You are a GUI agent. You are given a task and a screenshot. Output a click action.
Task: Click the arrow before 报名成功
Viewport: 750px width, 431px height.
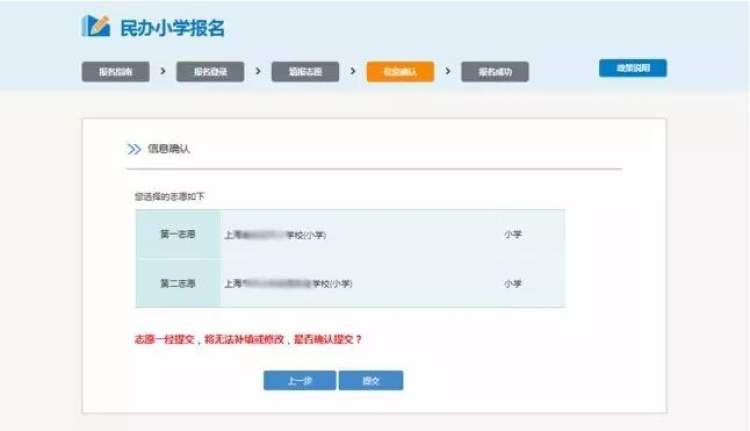pyautogui.click(x=448, y=72)
